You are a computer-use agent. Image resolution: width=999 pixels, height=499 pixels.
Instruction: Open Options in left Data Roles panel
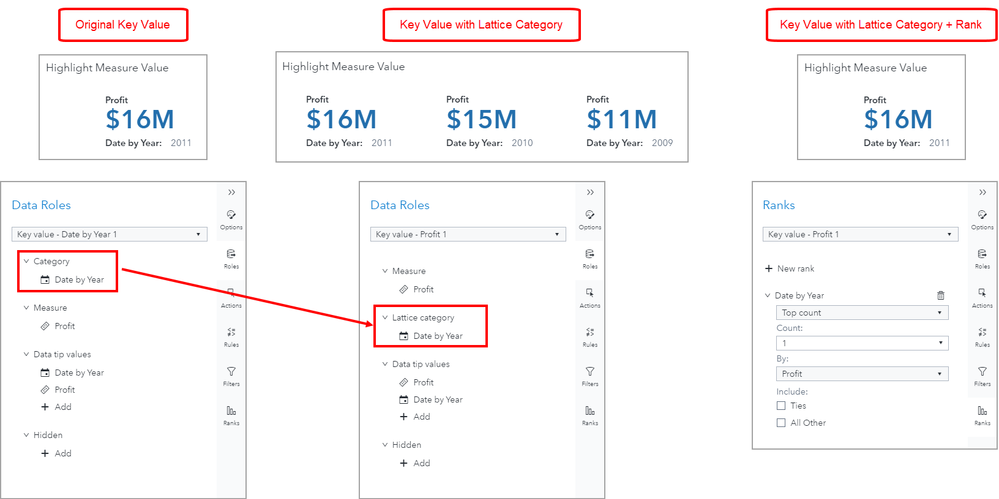pos(231,219)
